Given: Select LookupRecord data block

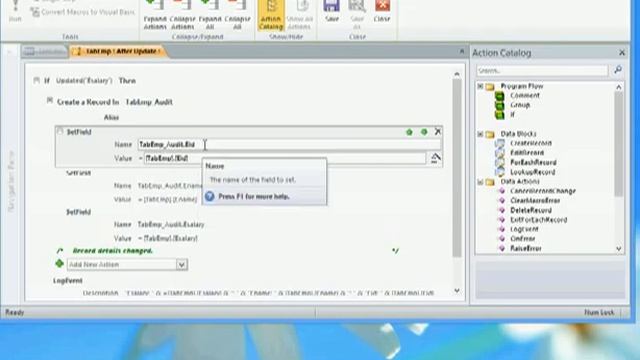Looking at the screenshot, I should pyautogui.click(x=532, y=172).
